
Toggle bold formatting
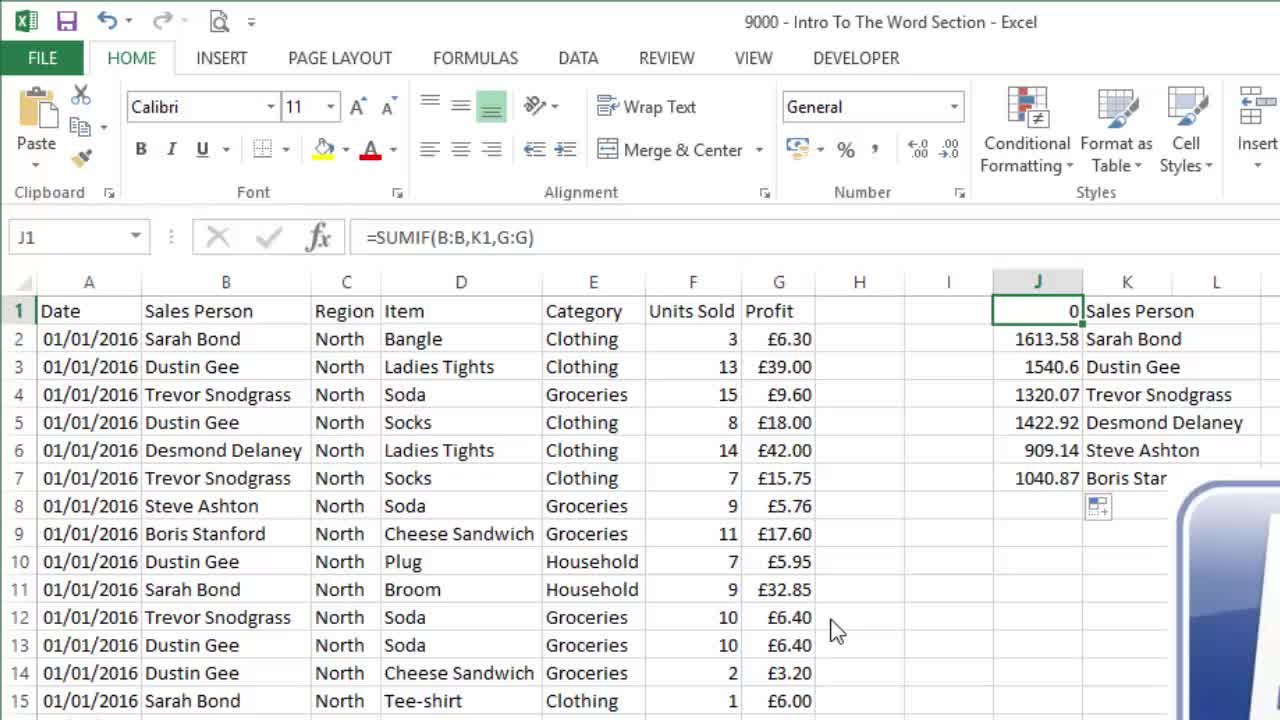(x=141, y=149)
